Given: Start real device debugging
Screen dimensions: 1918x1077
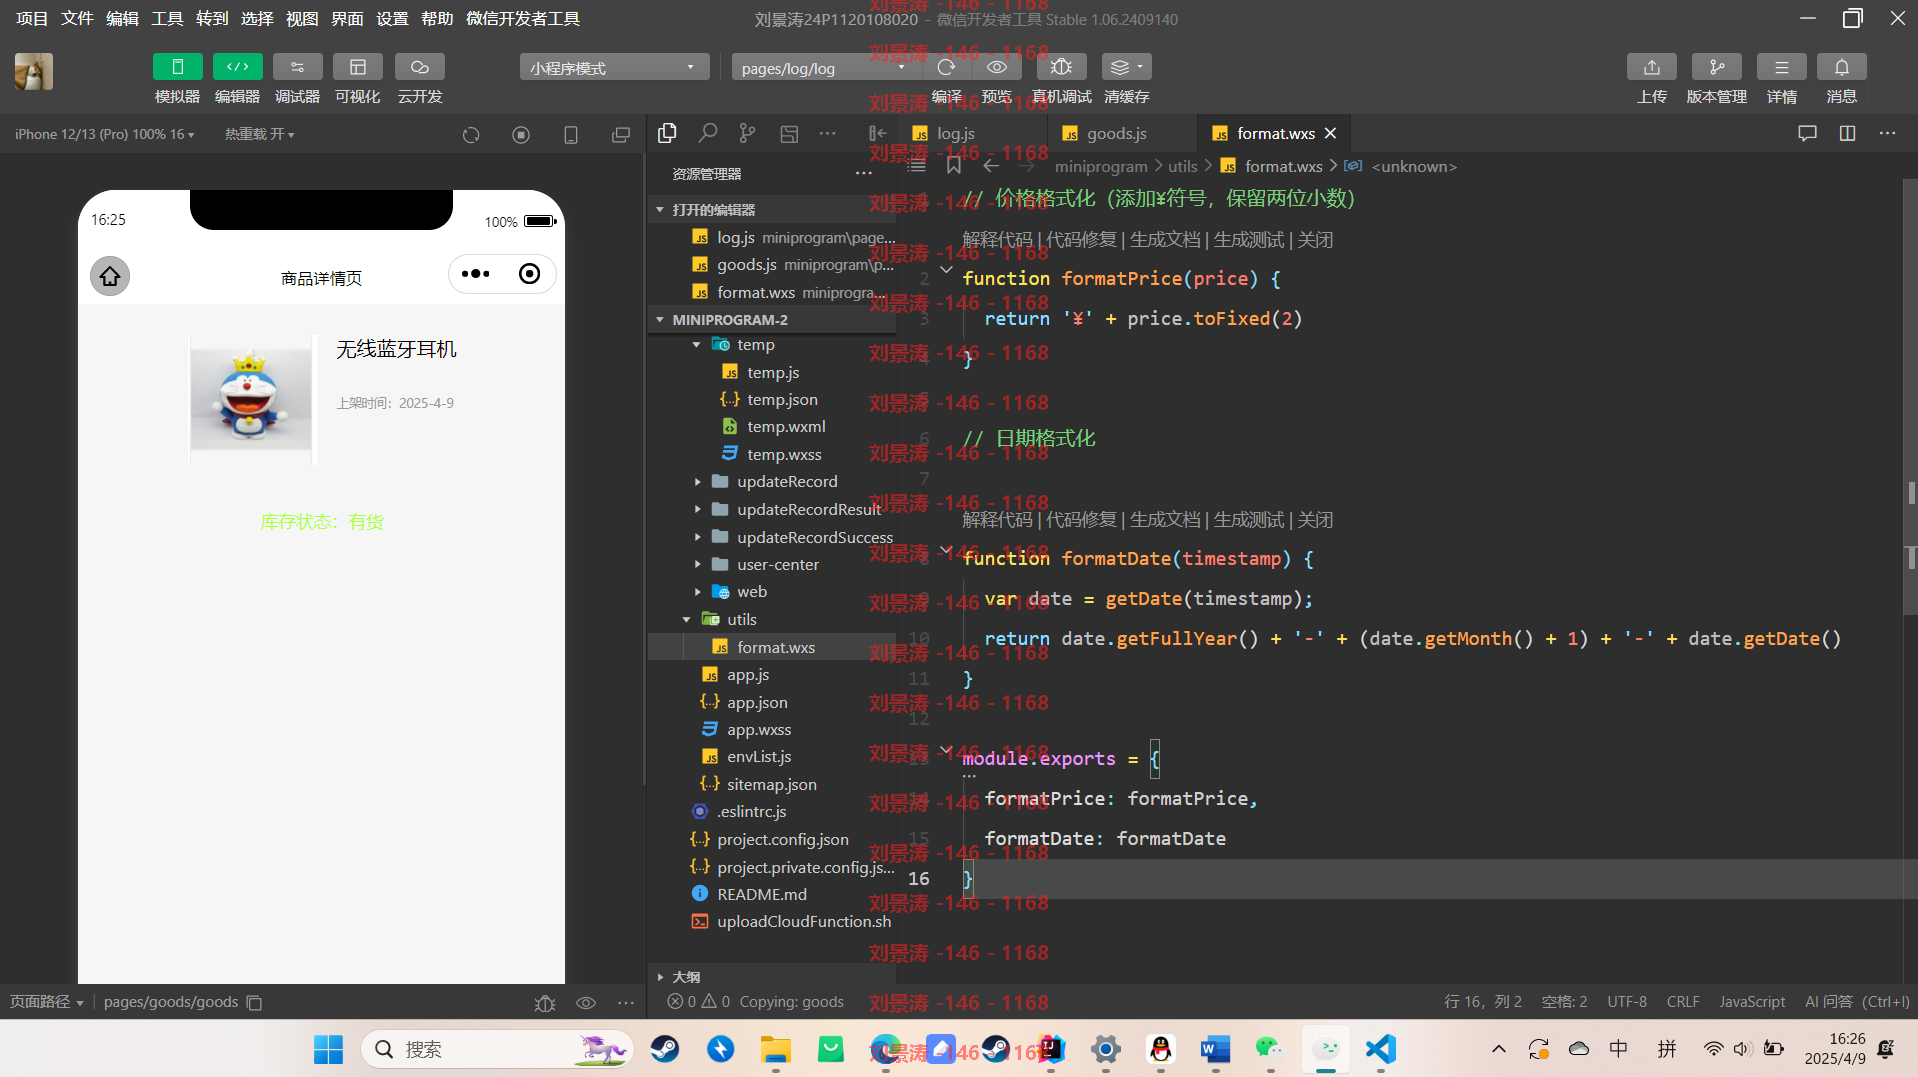Looking at the screenshot, I should coord(1061,67).
